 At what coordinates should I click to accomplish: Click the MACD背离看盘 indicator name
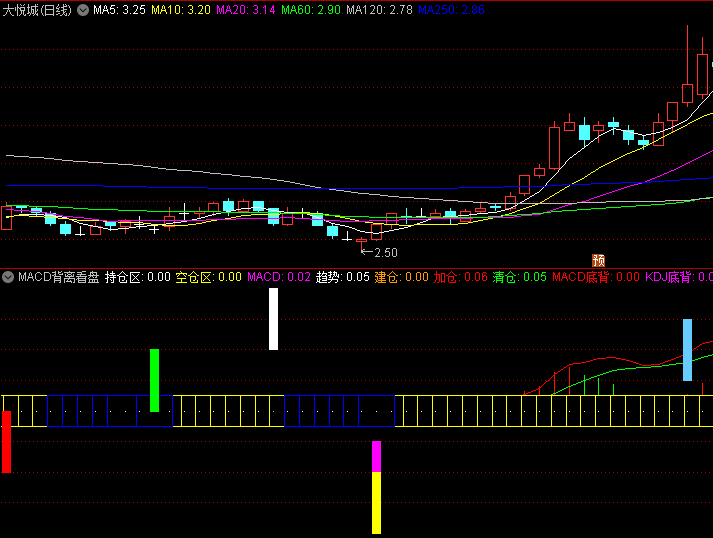[59, 277]
